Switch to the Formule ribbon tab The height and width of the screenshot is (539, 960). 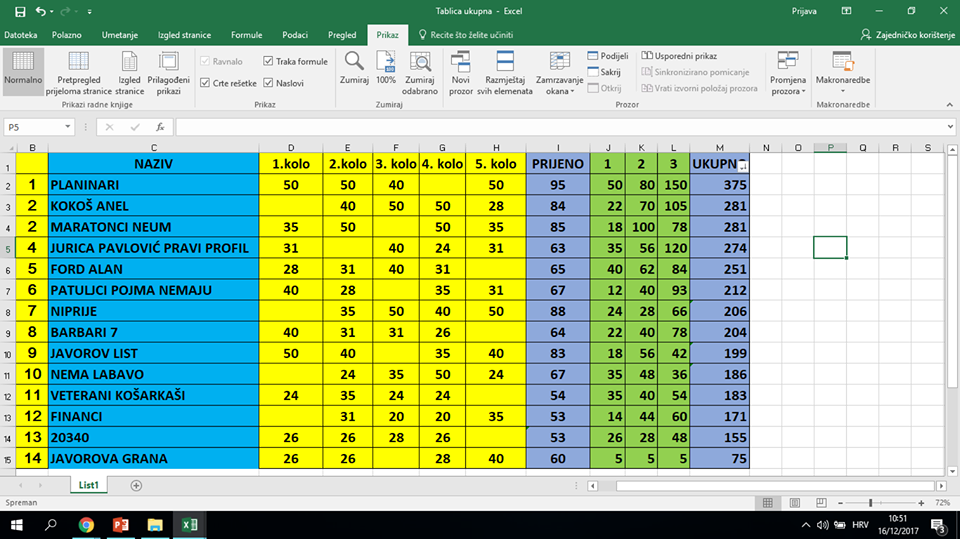[x=246, y=35]
